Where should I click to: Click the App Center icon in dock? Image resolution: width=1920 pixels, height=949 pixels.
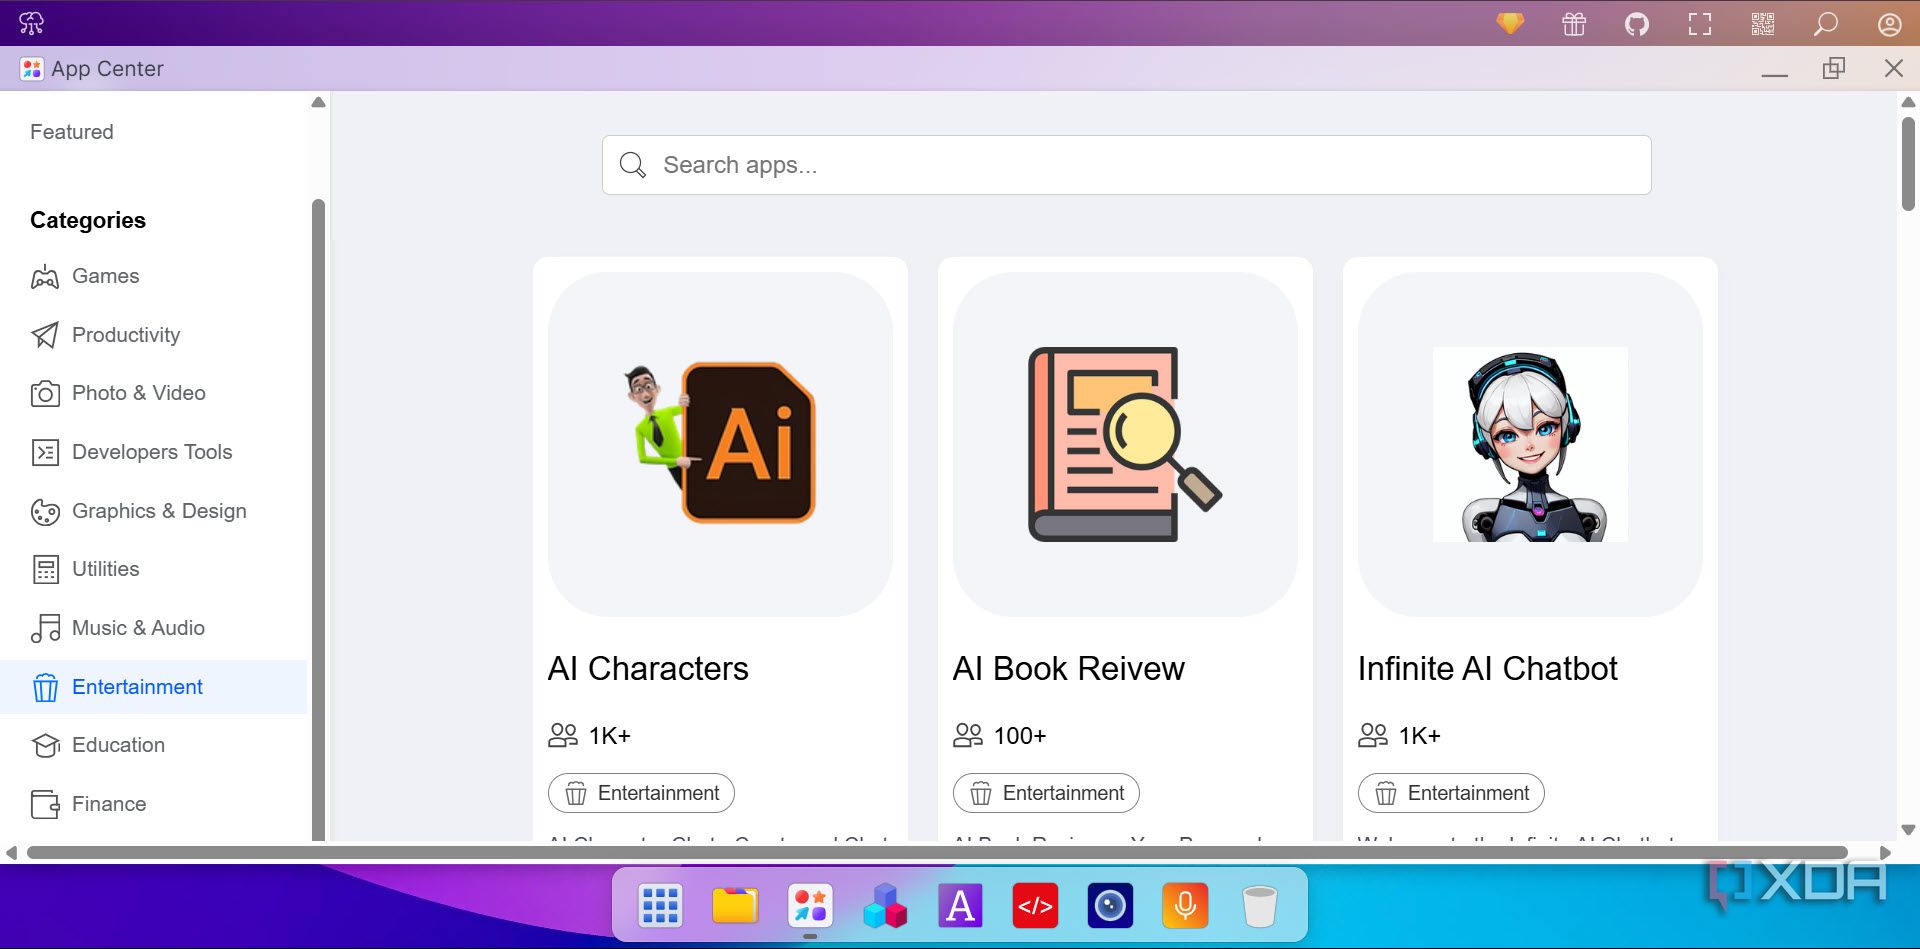point(810,906)
